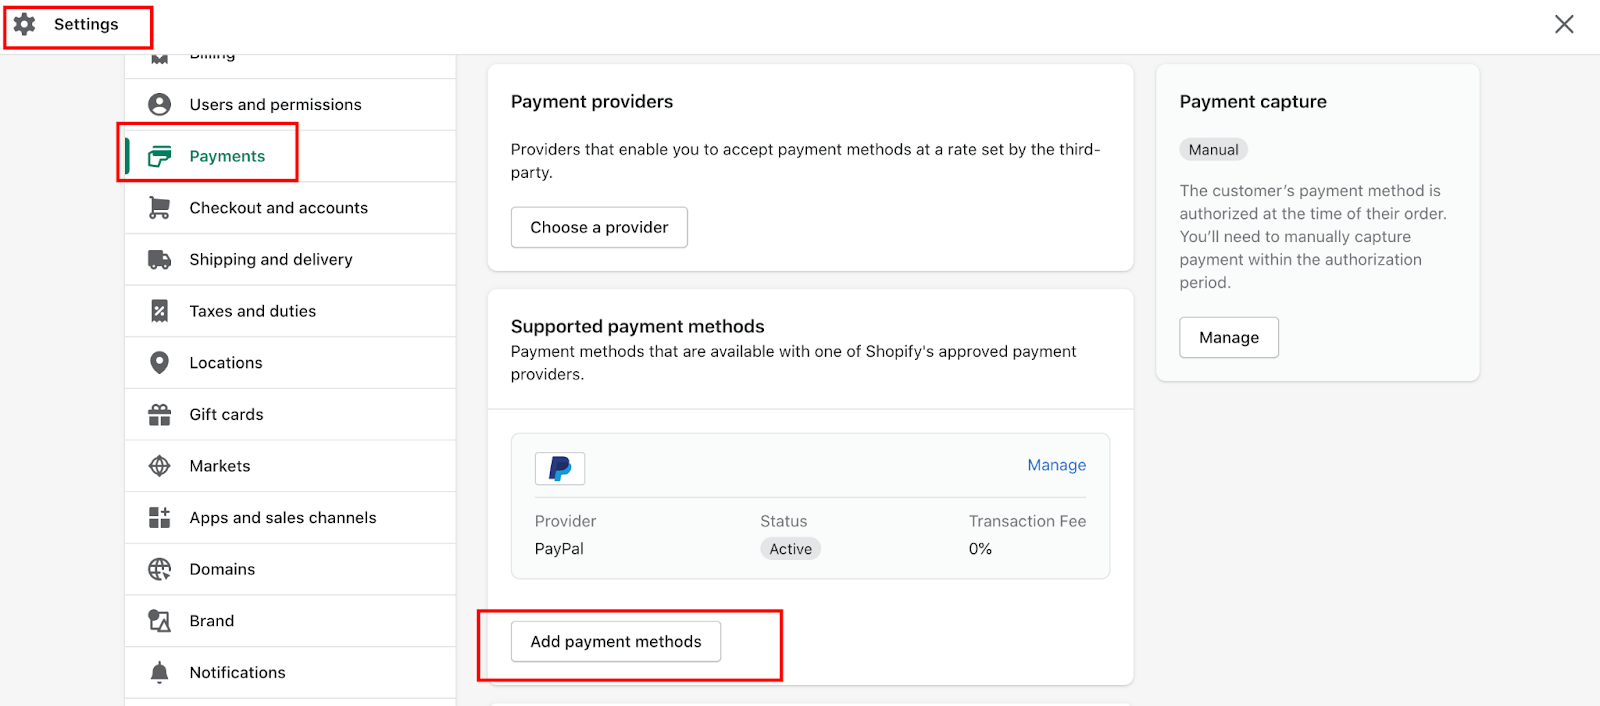
Task: Close the Settings page with X
Action: point(1564,24)
